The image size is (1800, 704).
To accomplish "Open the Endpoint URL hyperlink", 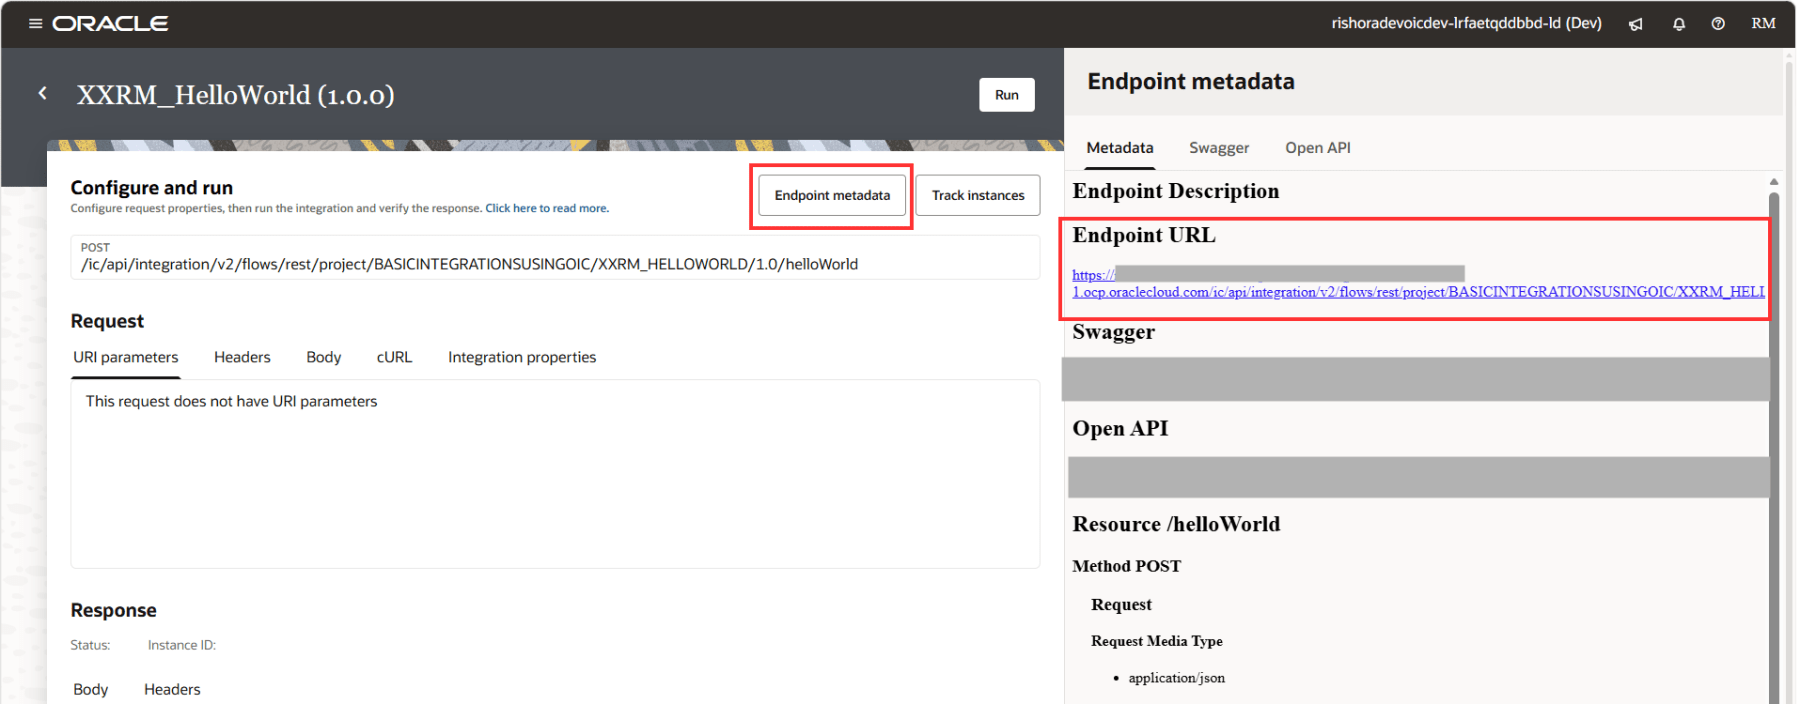I will [x=1417, y=292].
